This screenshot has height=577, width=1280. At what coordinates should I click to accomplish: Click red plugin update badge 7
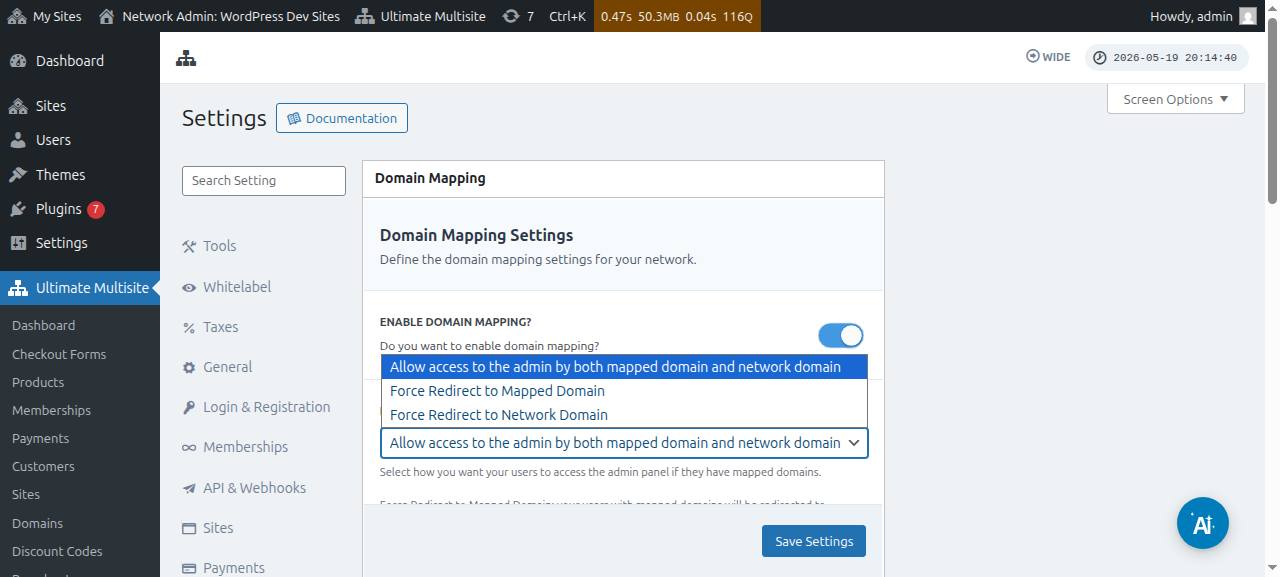[x=95, y=209]
